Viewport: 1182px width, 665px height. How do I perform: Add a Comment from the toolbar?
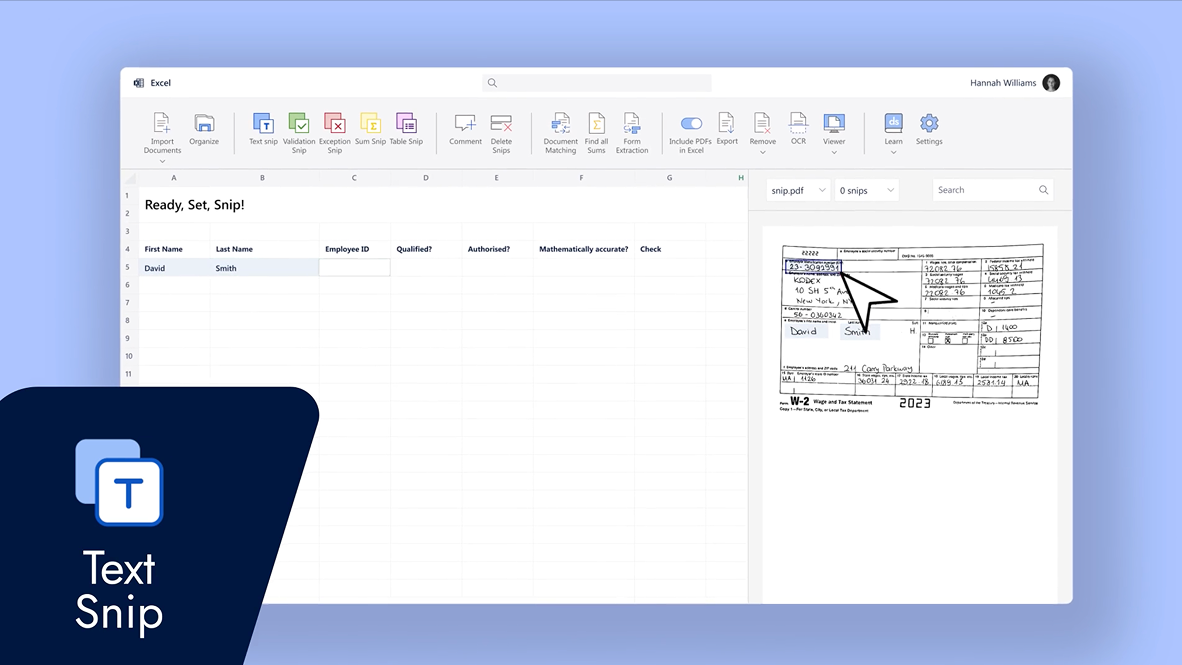point(465,124)
